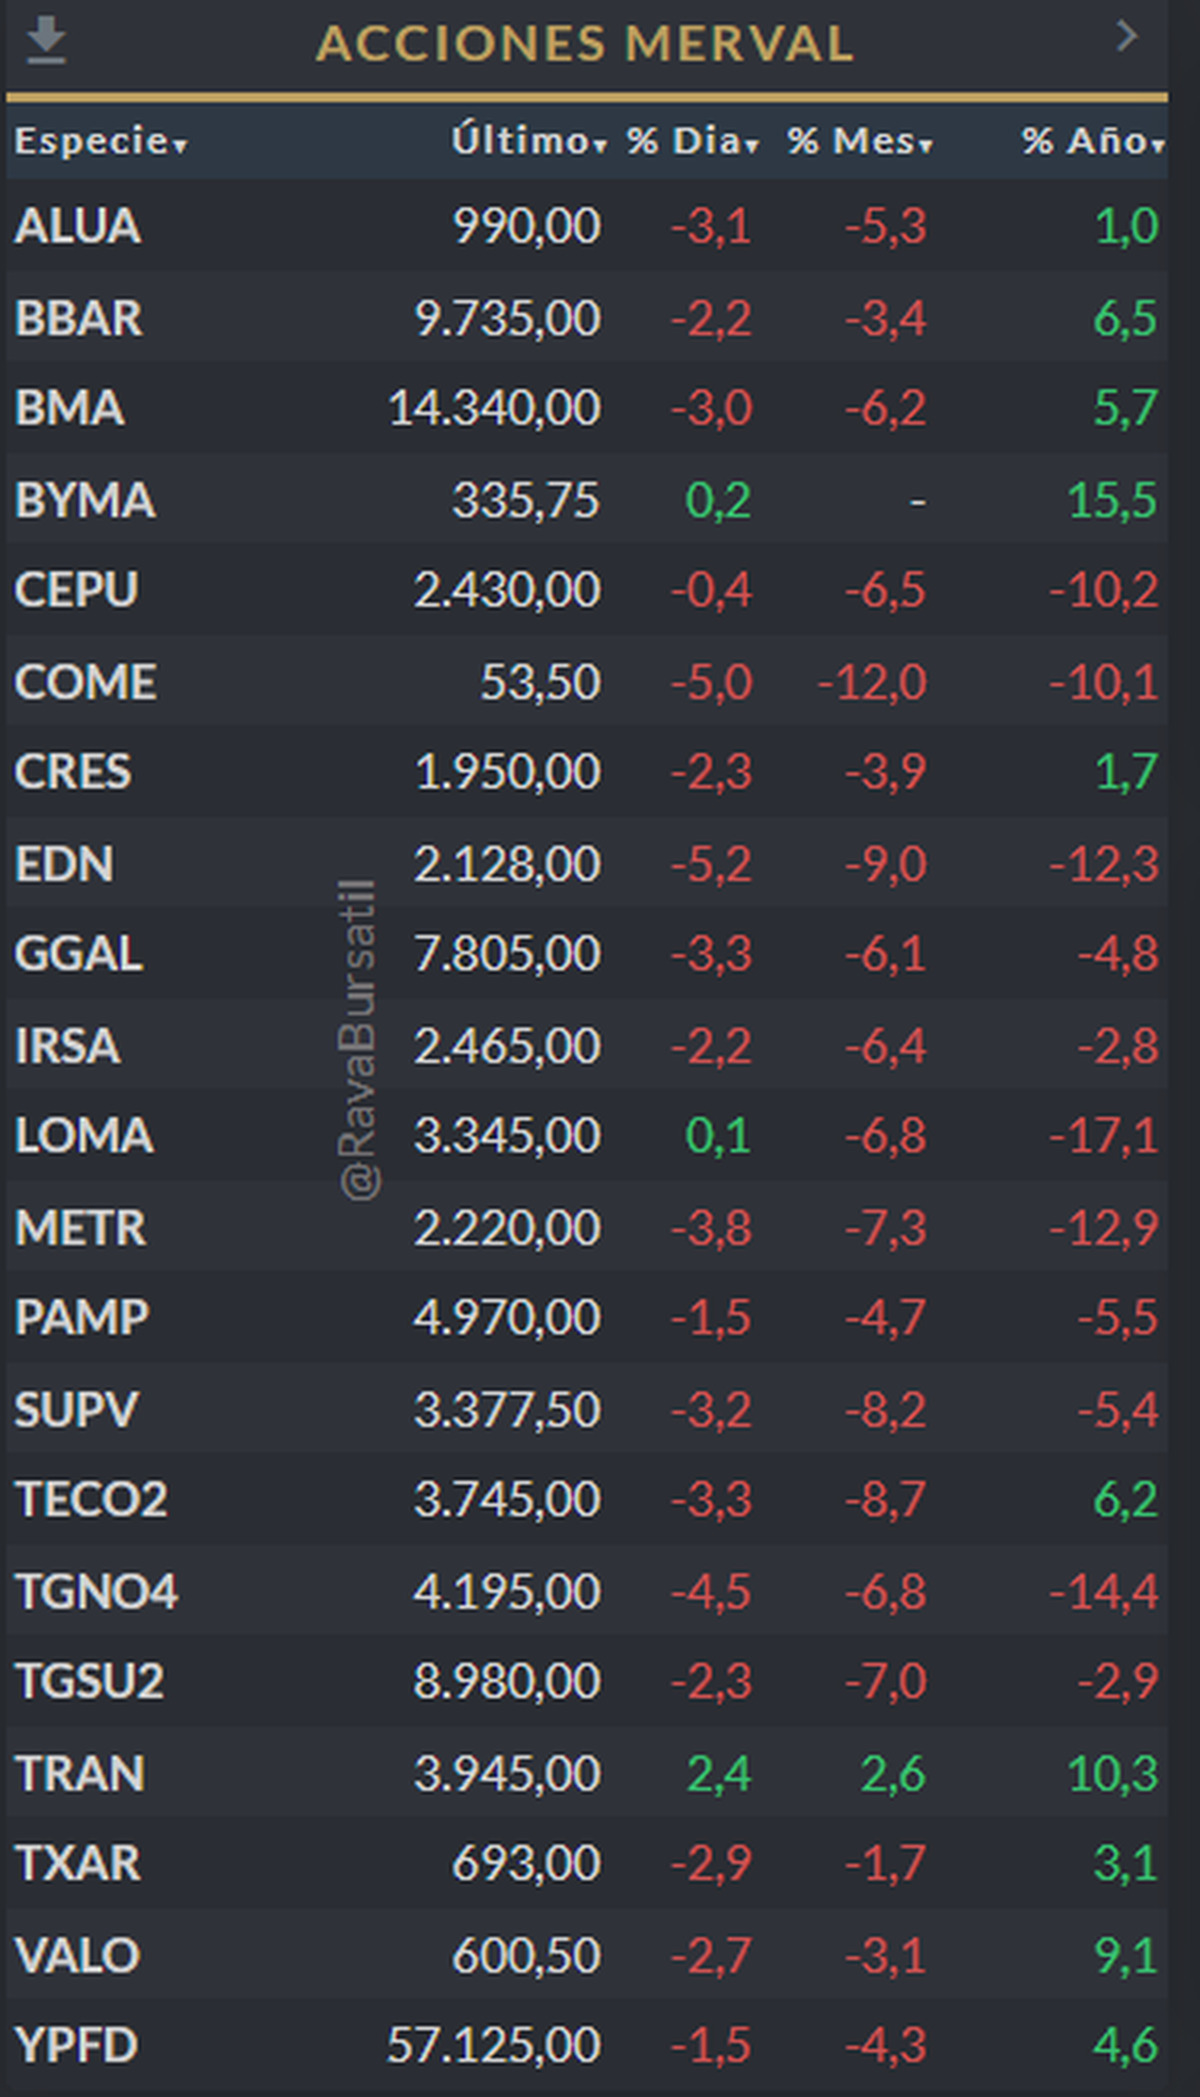
Task: Sort by the % Dia column header
Action: (x=692, y=141)
